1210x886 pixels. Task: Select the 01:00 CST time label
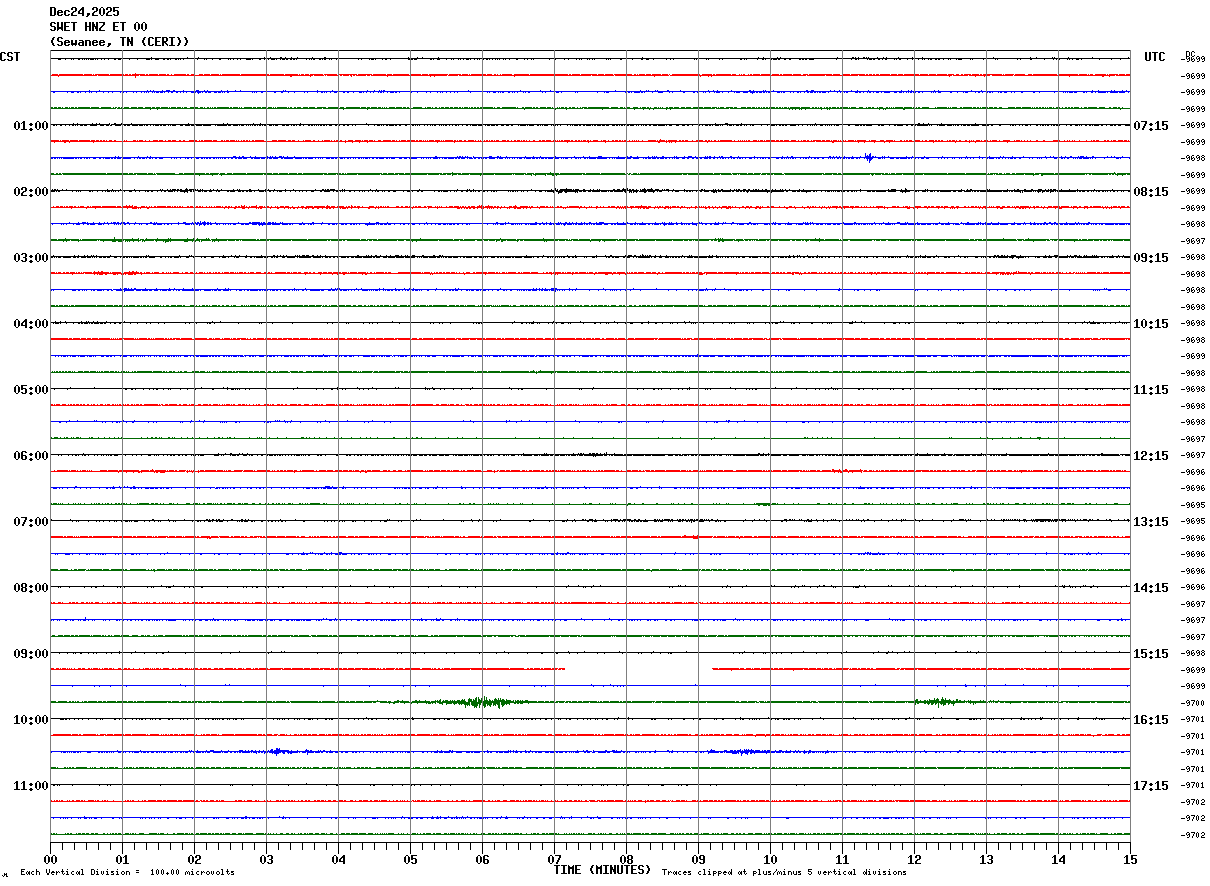(30, 126)
